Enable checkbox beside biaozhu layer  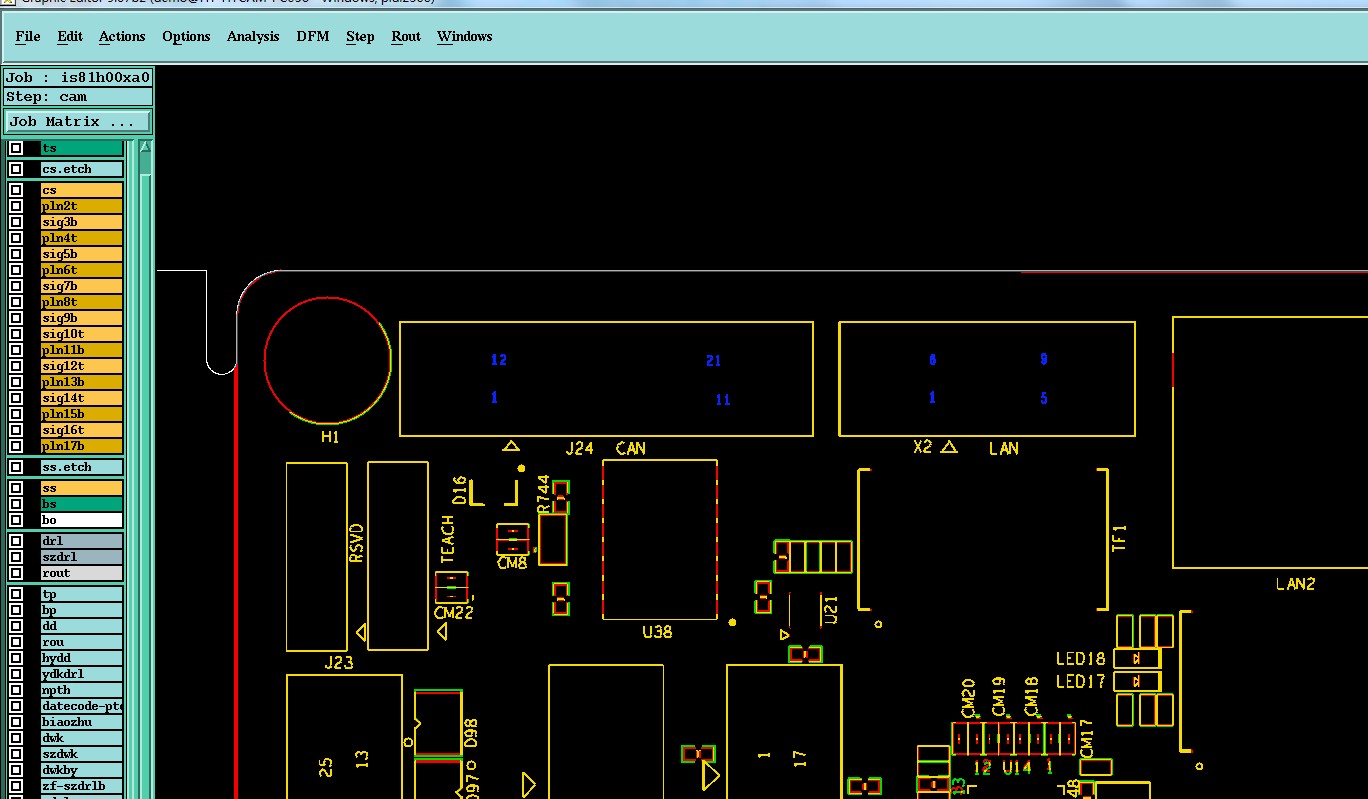[x=16, y=722]
